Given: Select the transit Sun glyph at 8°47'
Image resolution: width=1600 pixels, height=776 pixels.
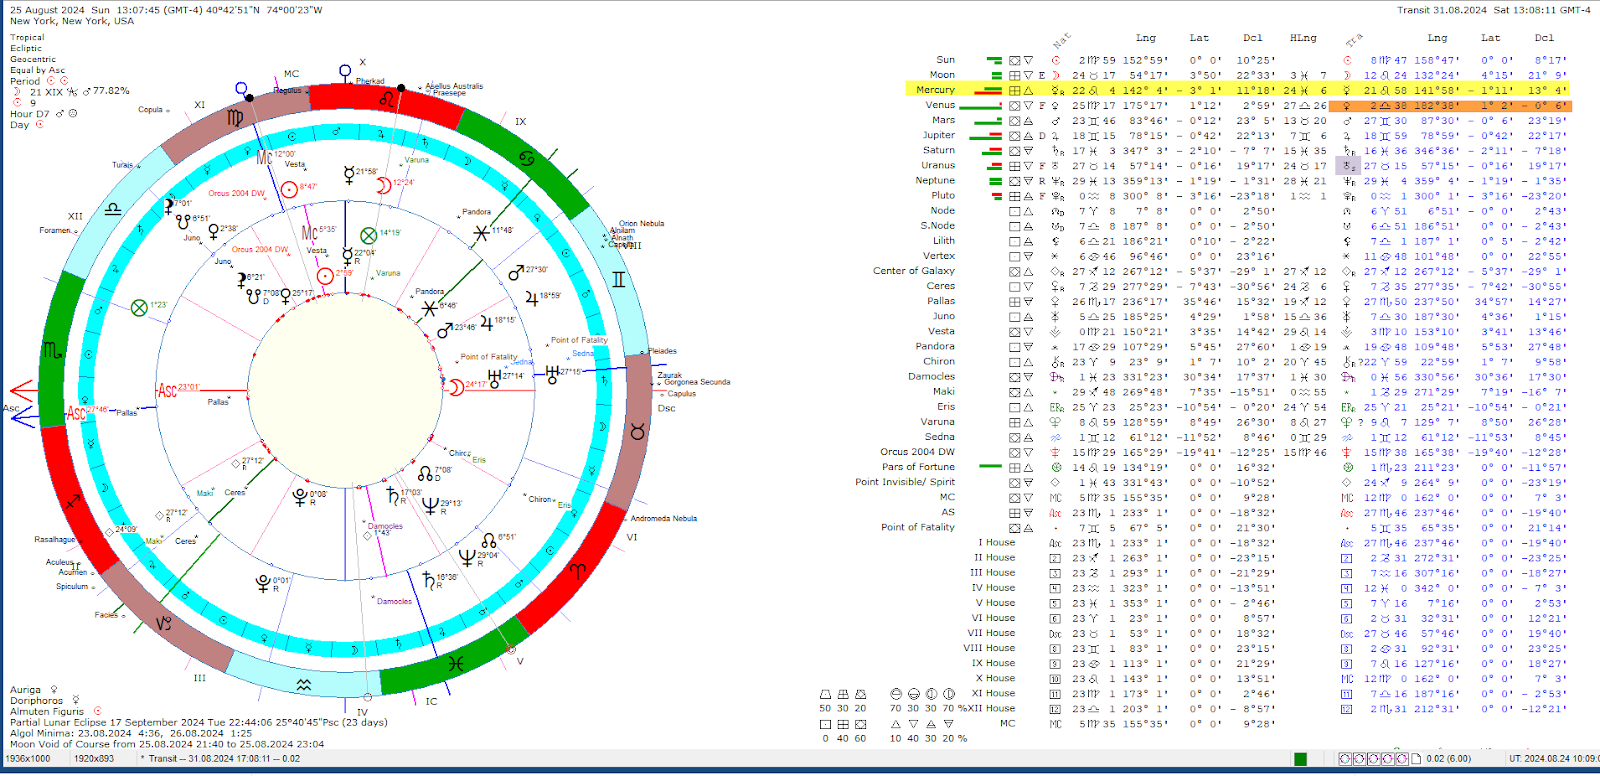Looking at the screenshot, I should click(289, 189).
